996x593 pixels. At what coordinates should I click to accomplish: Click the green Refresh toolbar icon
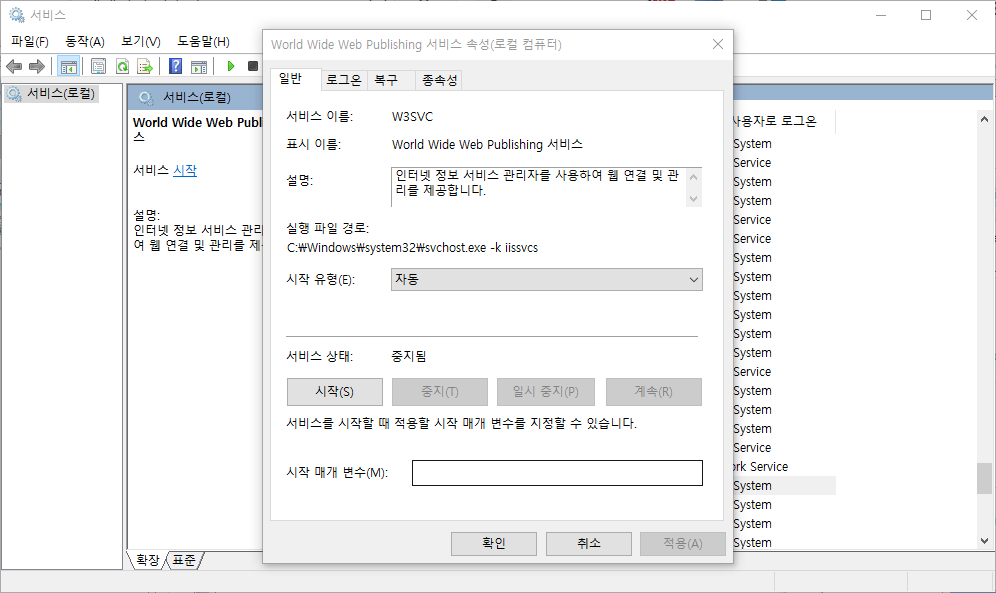[x=122, y=66]
